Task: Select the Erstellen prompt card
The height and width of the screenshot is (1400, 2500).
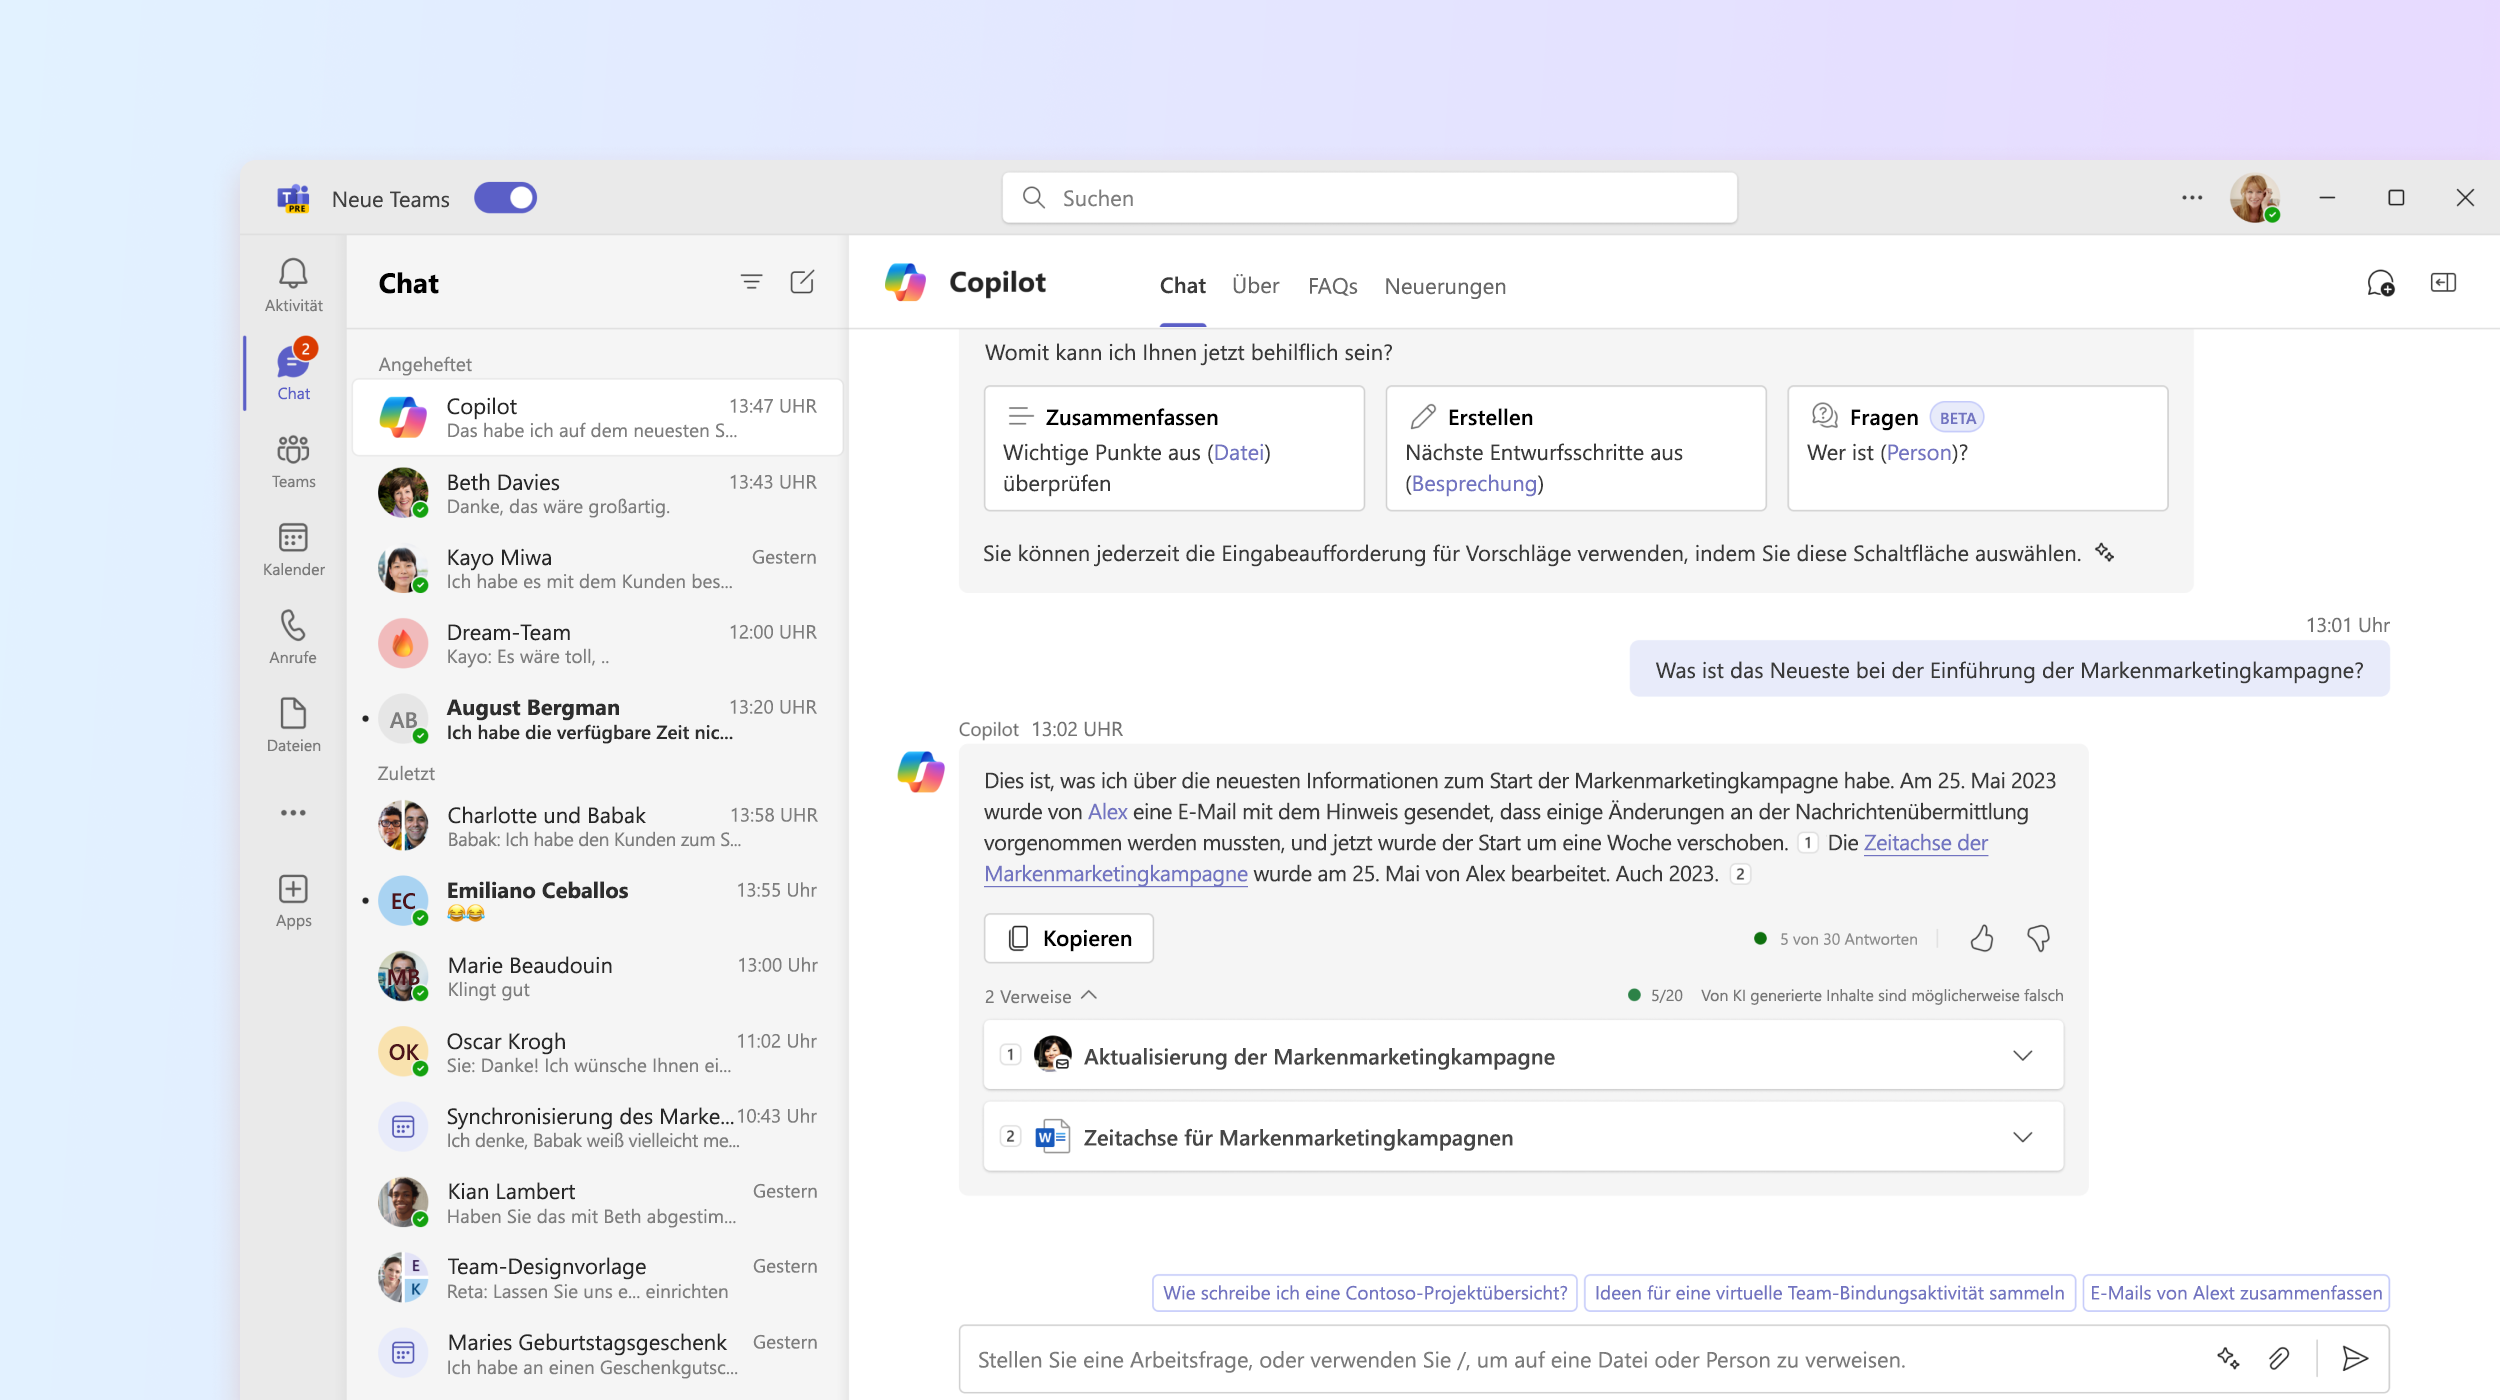Action: 1576,448
